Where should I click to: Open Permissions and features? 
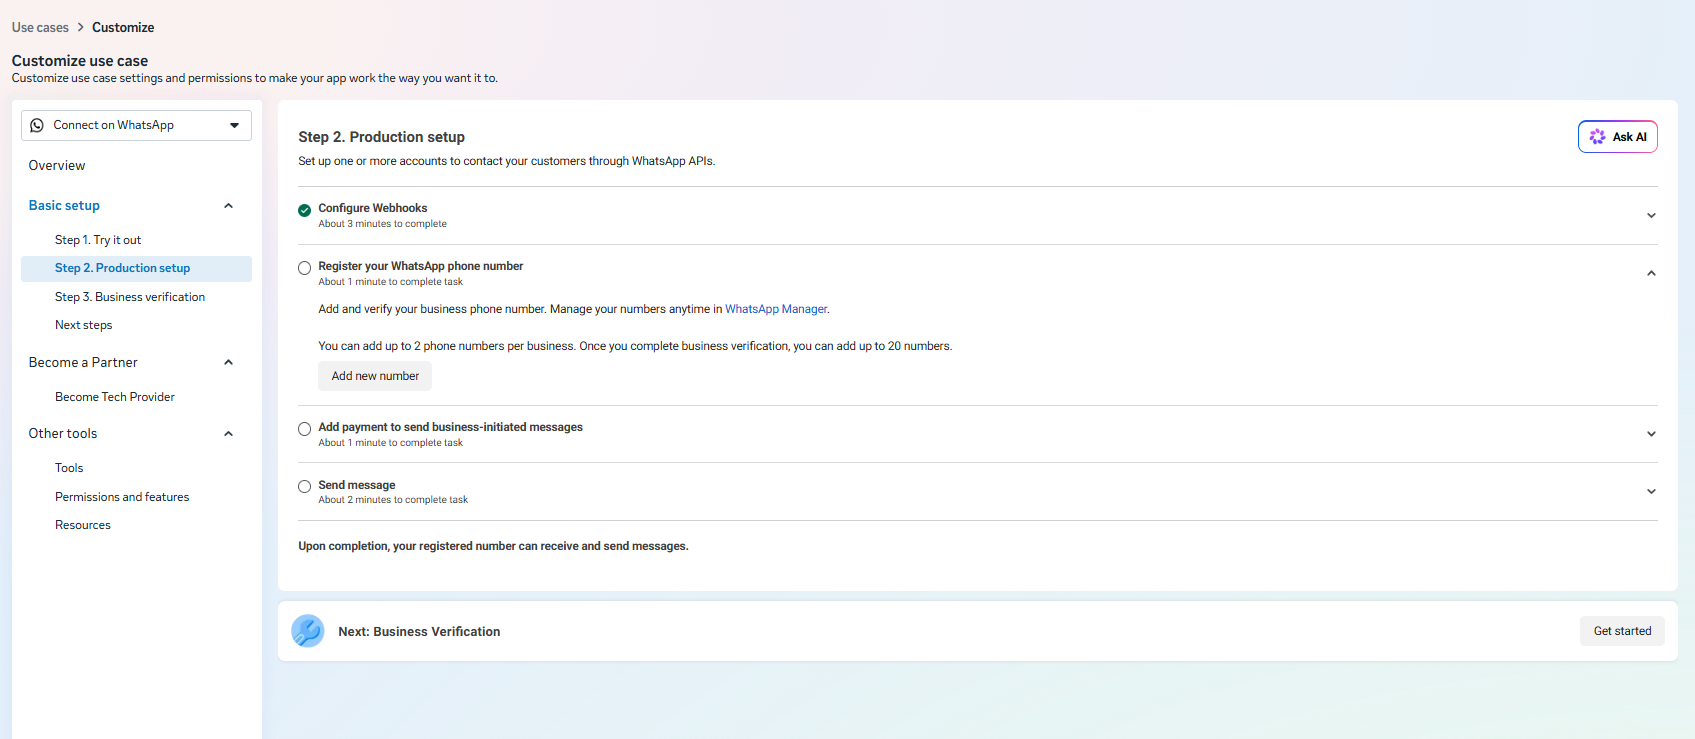coord(122,497)
